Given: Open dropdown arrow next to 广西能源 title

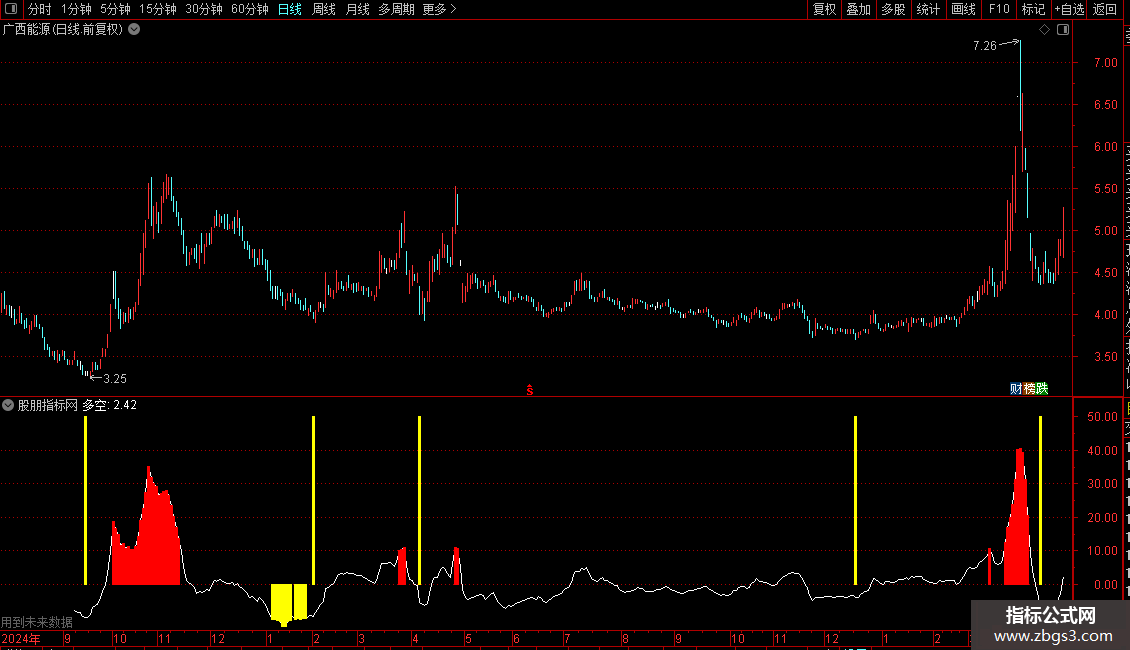Looking at the screenshot, I should (134, 30).
